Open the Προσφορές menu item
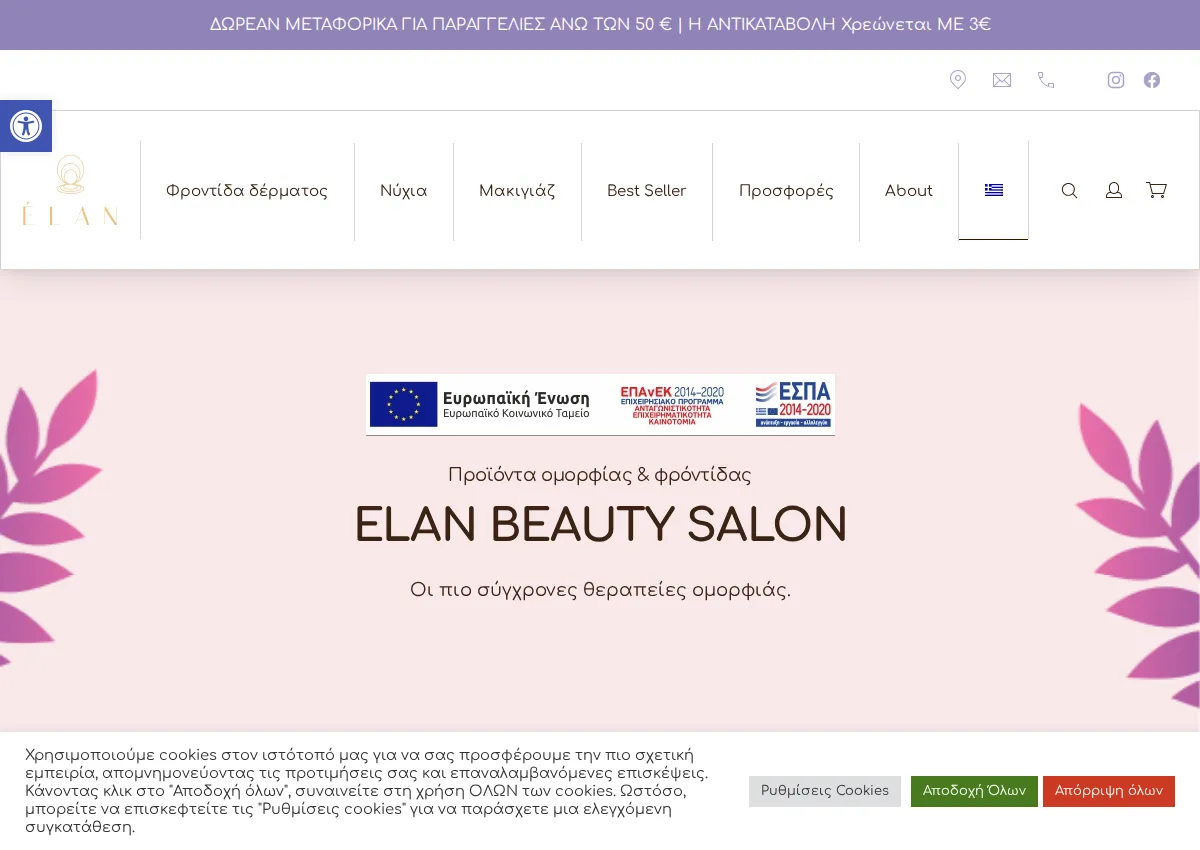This screenshot has height=850, width=1200. (786, 191)
